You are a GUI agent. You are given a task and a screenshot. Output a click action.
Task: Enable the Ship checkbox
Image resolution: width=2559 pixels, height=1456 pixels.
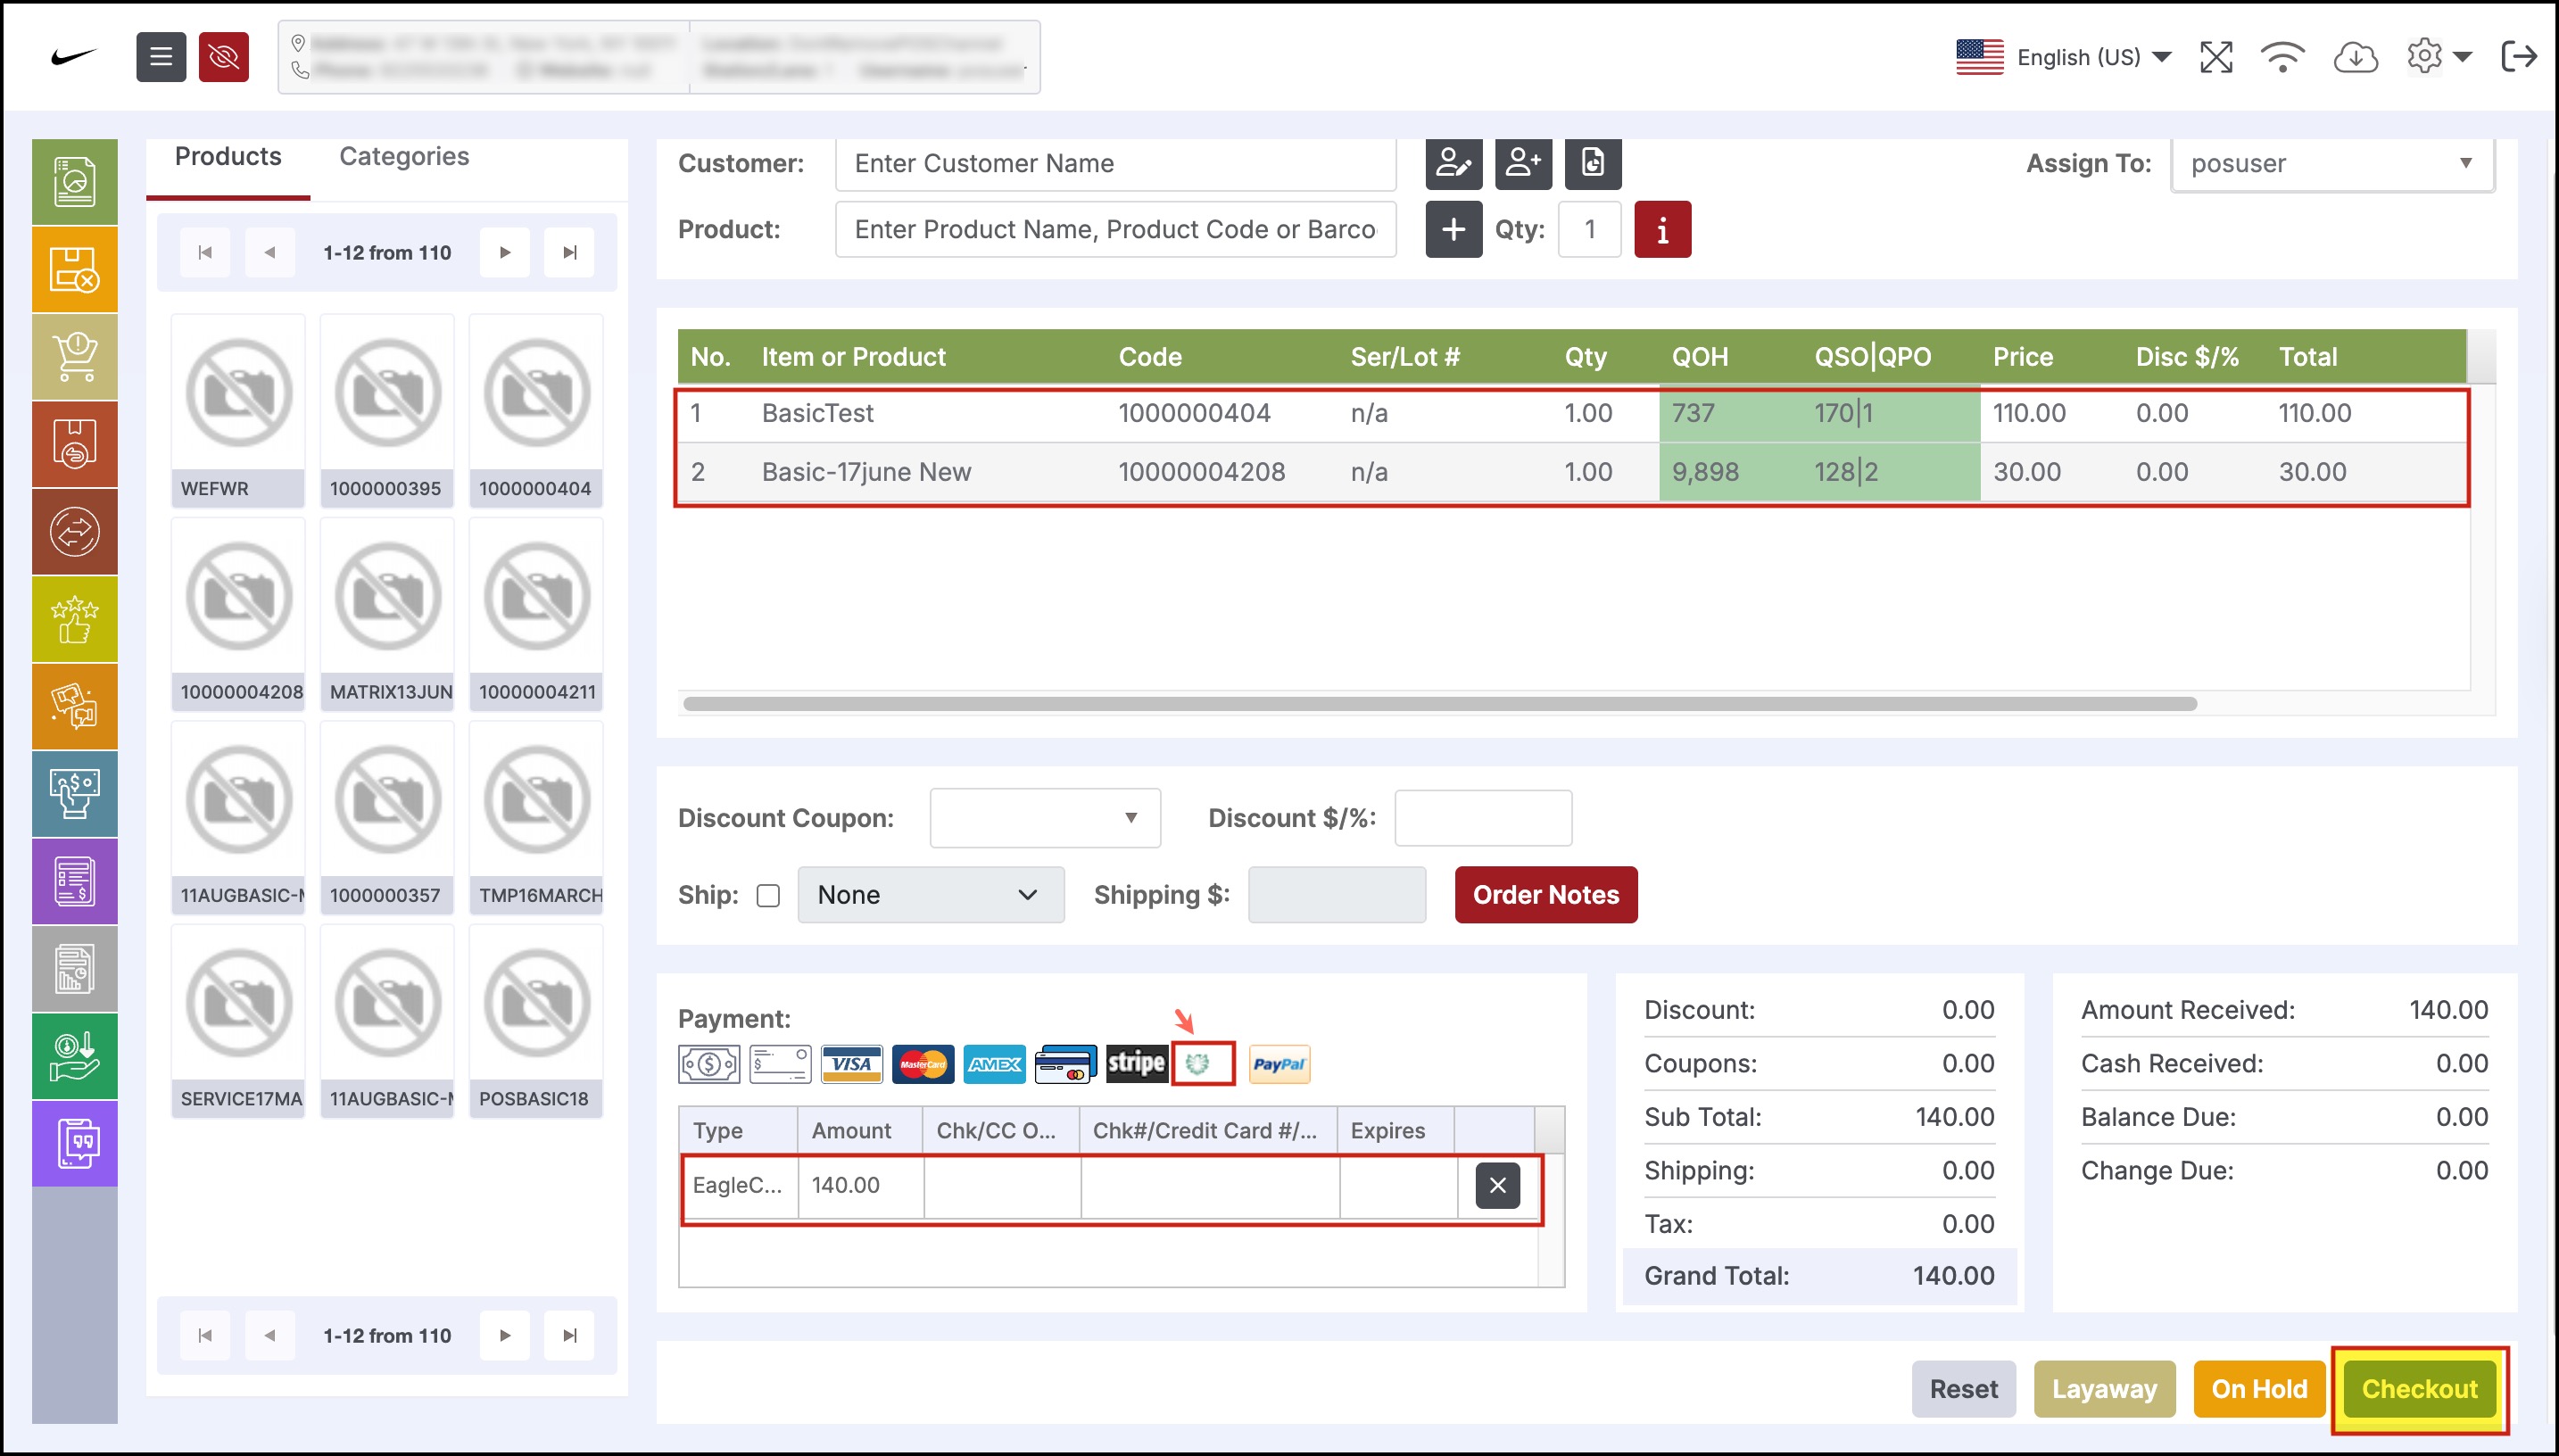click(768, 895)
